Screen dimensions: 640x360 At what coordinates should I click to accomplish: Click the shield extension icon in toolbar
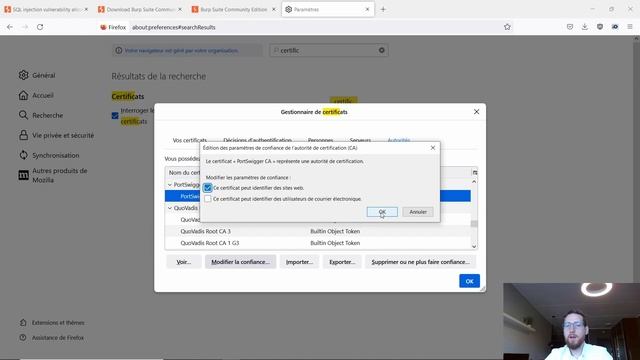click(x=600, y=27)
